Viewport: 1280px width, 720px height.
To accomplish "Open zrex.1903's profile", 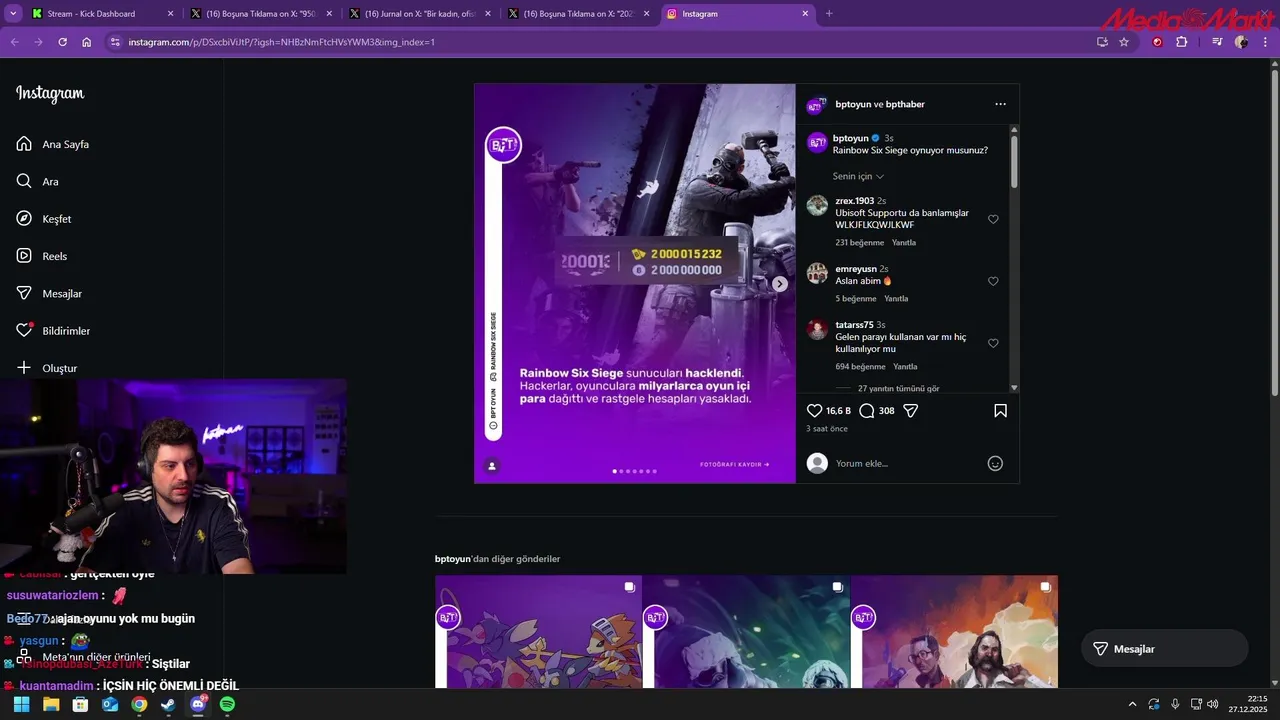I will [854, 201].
